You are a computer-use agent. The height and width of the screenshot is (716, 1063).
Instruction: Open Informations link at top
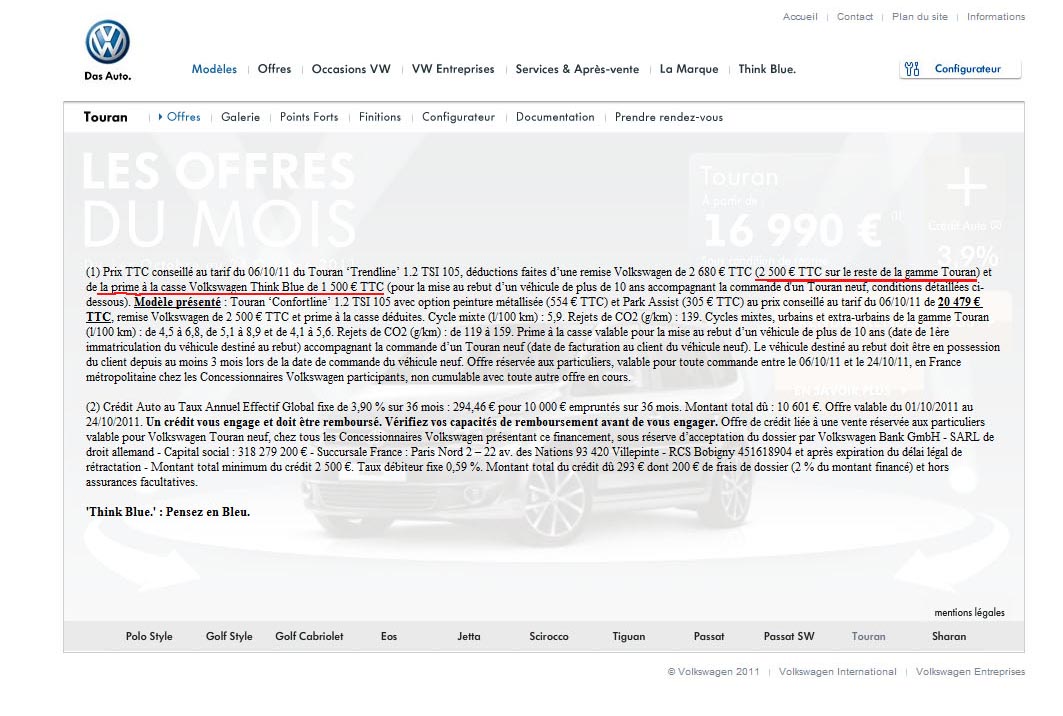tap(996, 17)
